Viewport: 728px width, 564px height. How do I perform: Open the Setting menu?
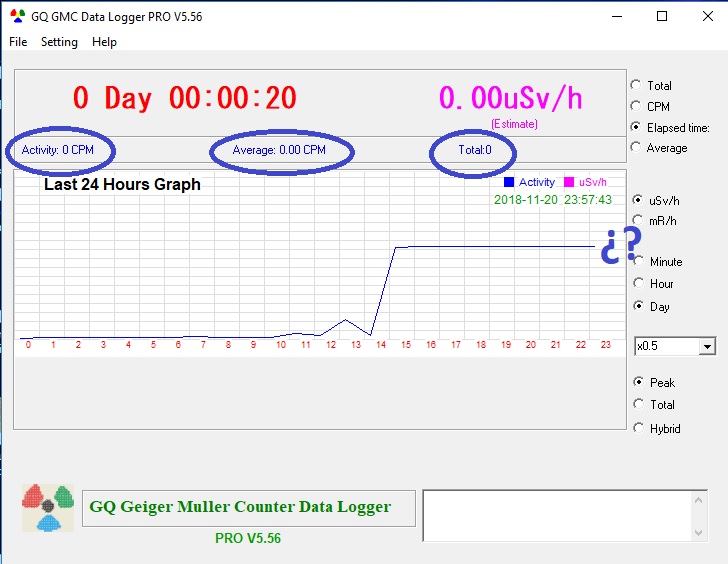[59, 42]
